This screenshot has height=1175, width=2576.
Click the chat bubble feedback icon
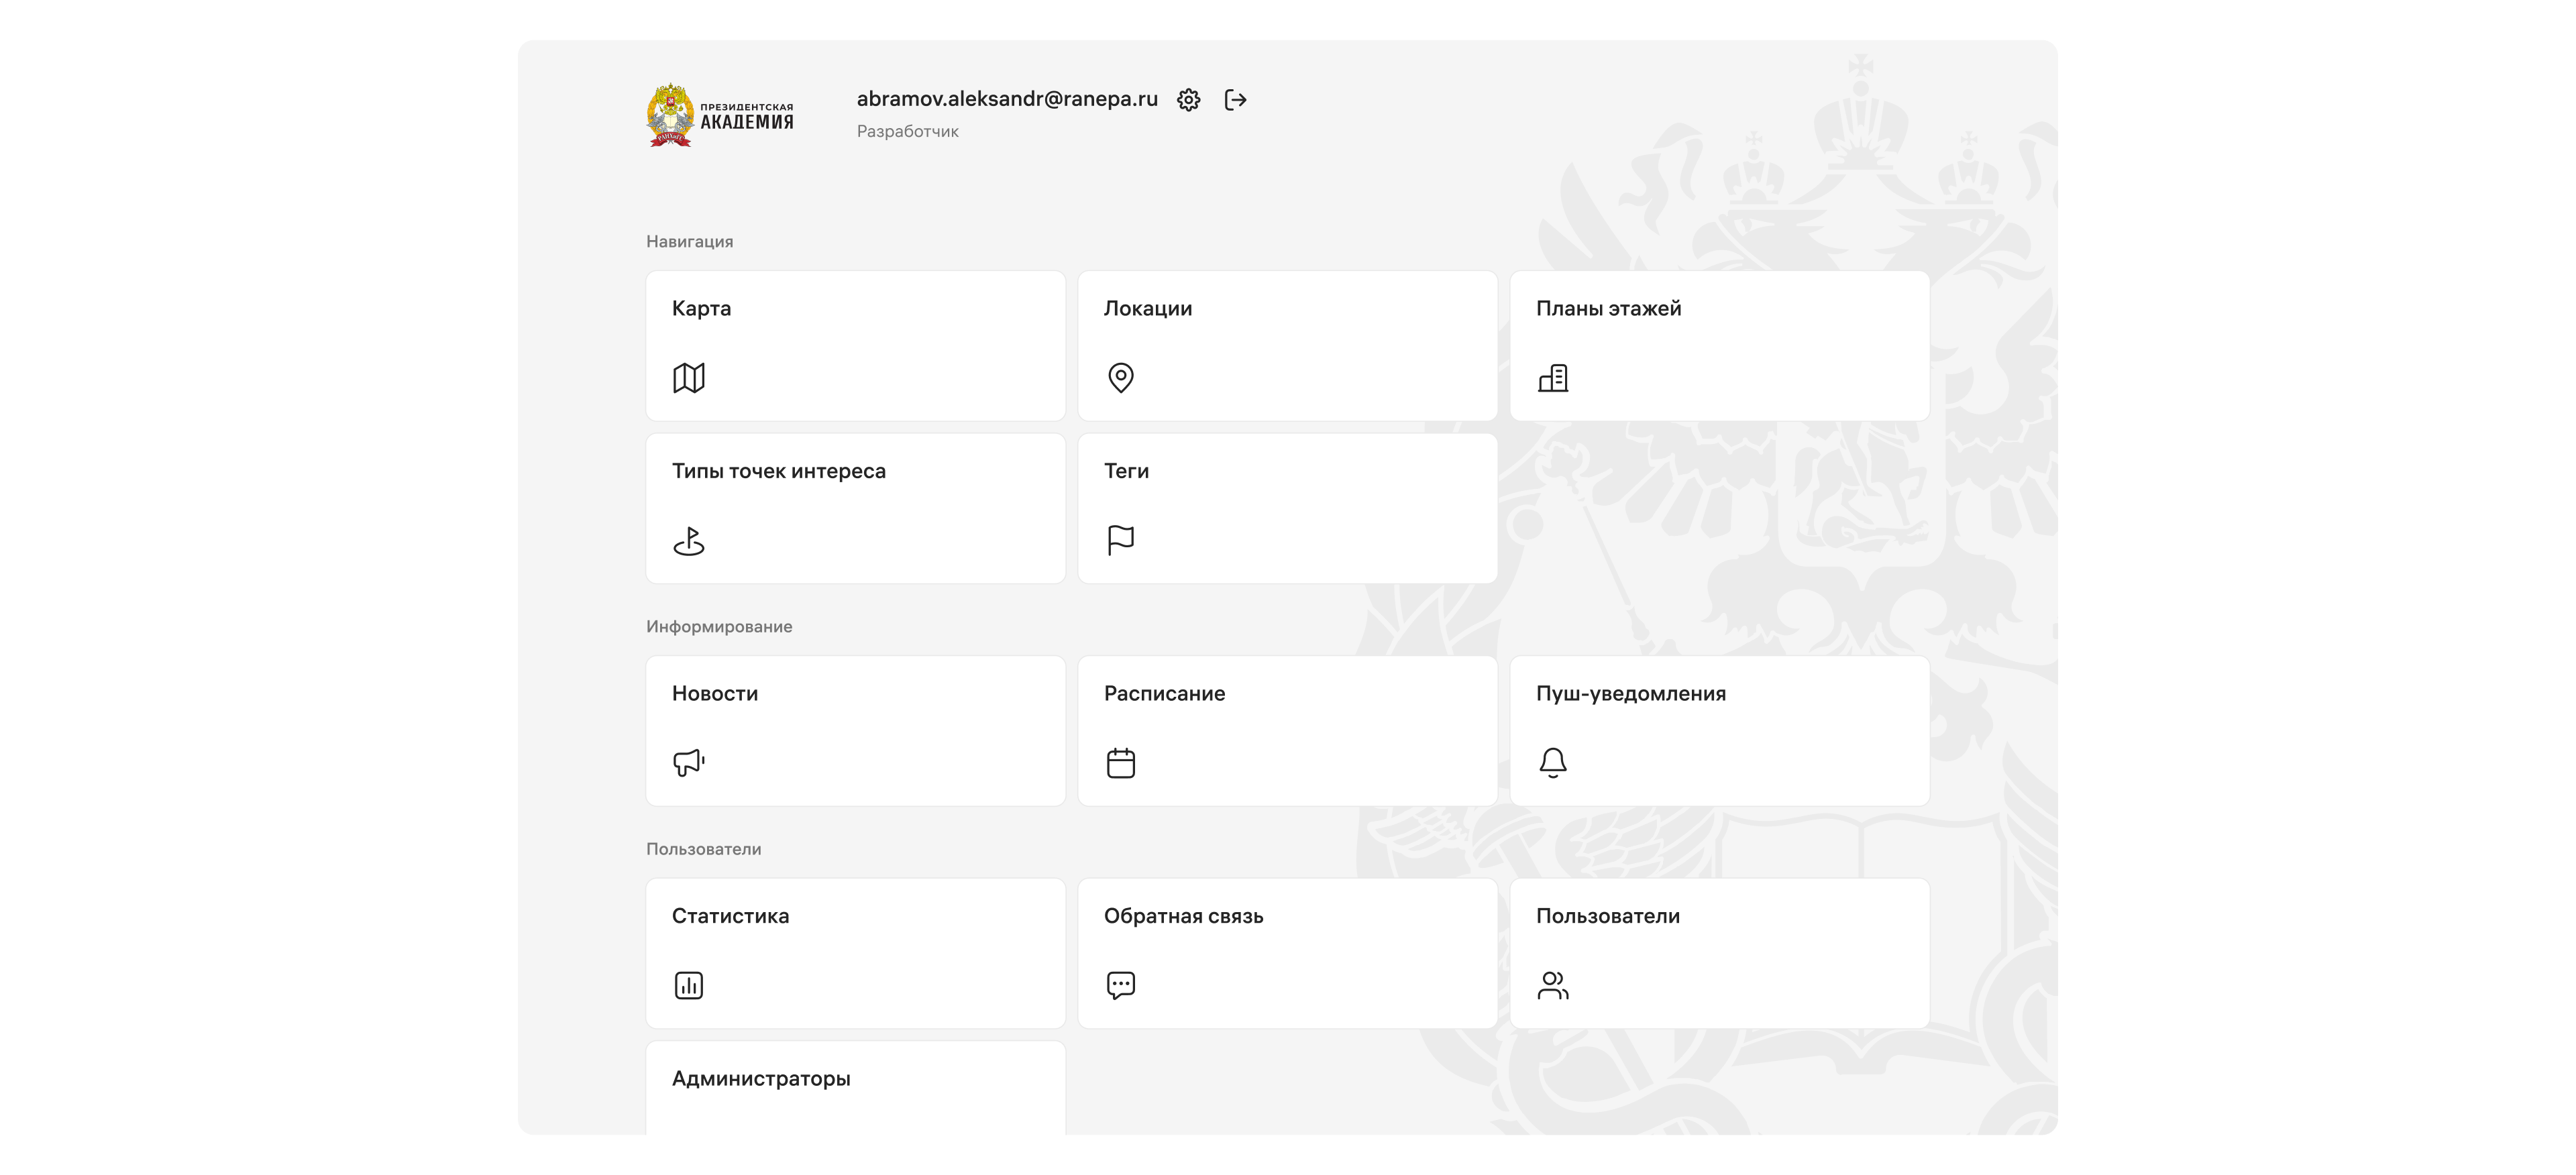click(1121, 986)
